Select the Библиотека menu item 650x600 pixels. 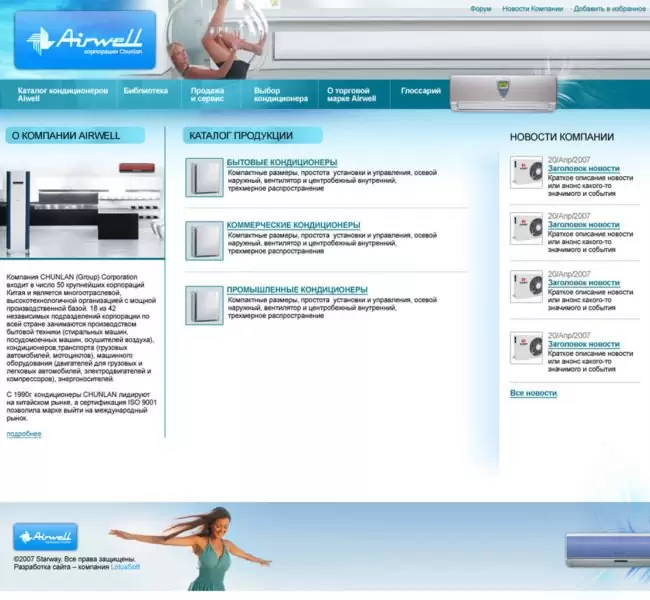tap(146, 91)
